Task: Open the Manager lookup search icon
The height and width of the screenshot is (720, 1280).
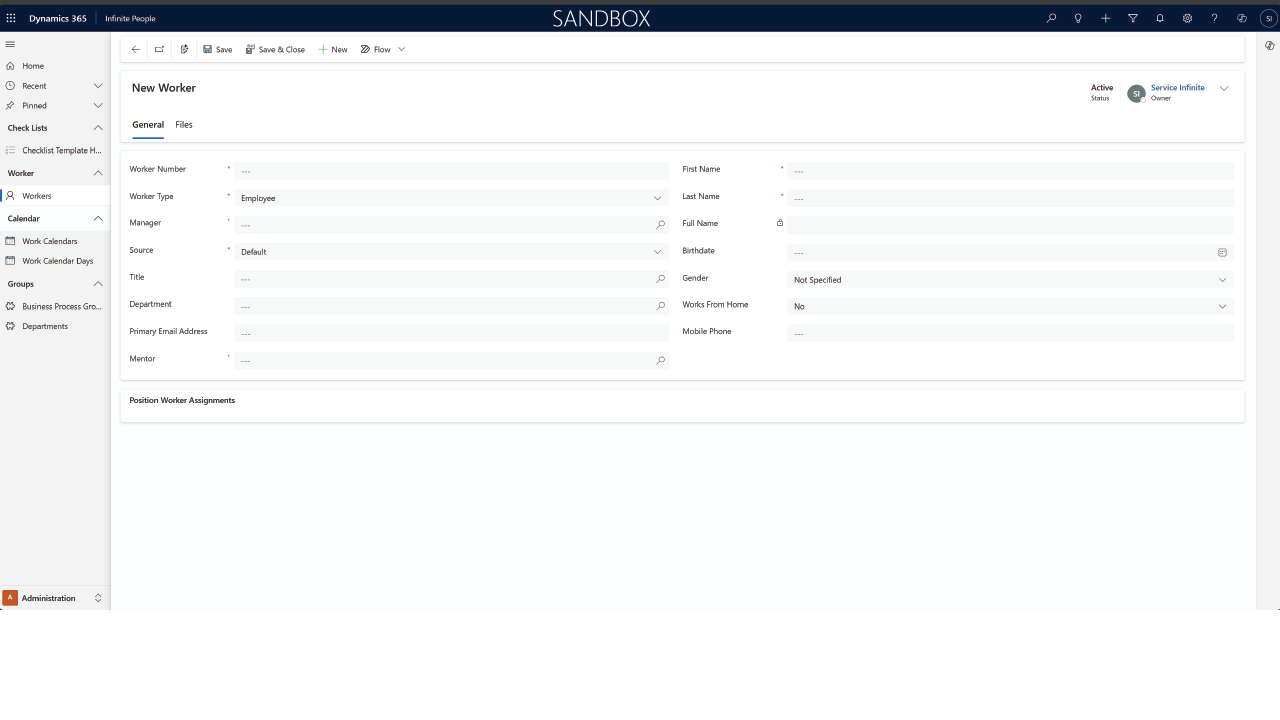Action: pyautogui.click(x=660, y=225)
